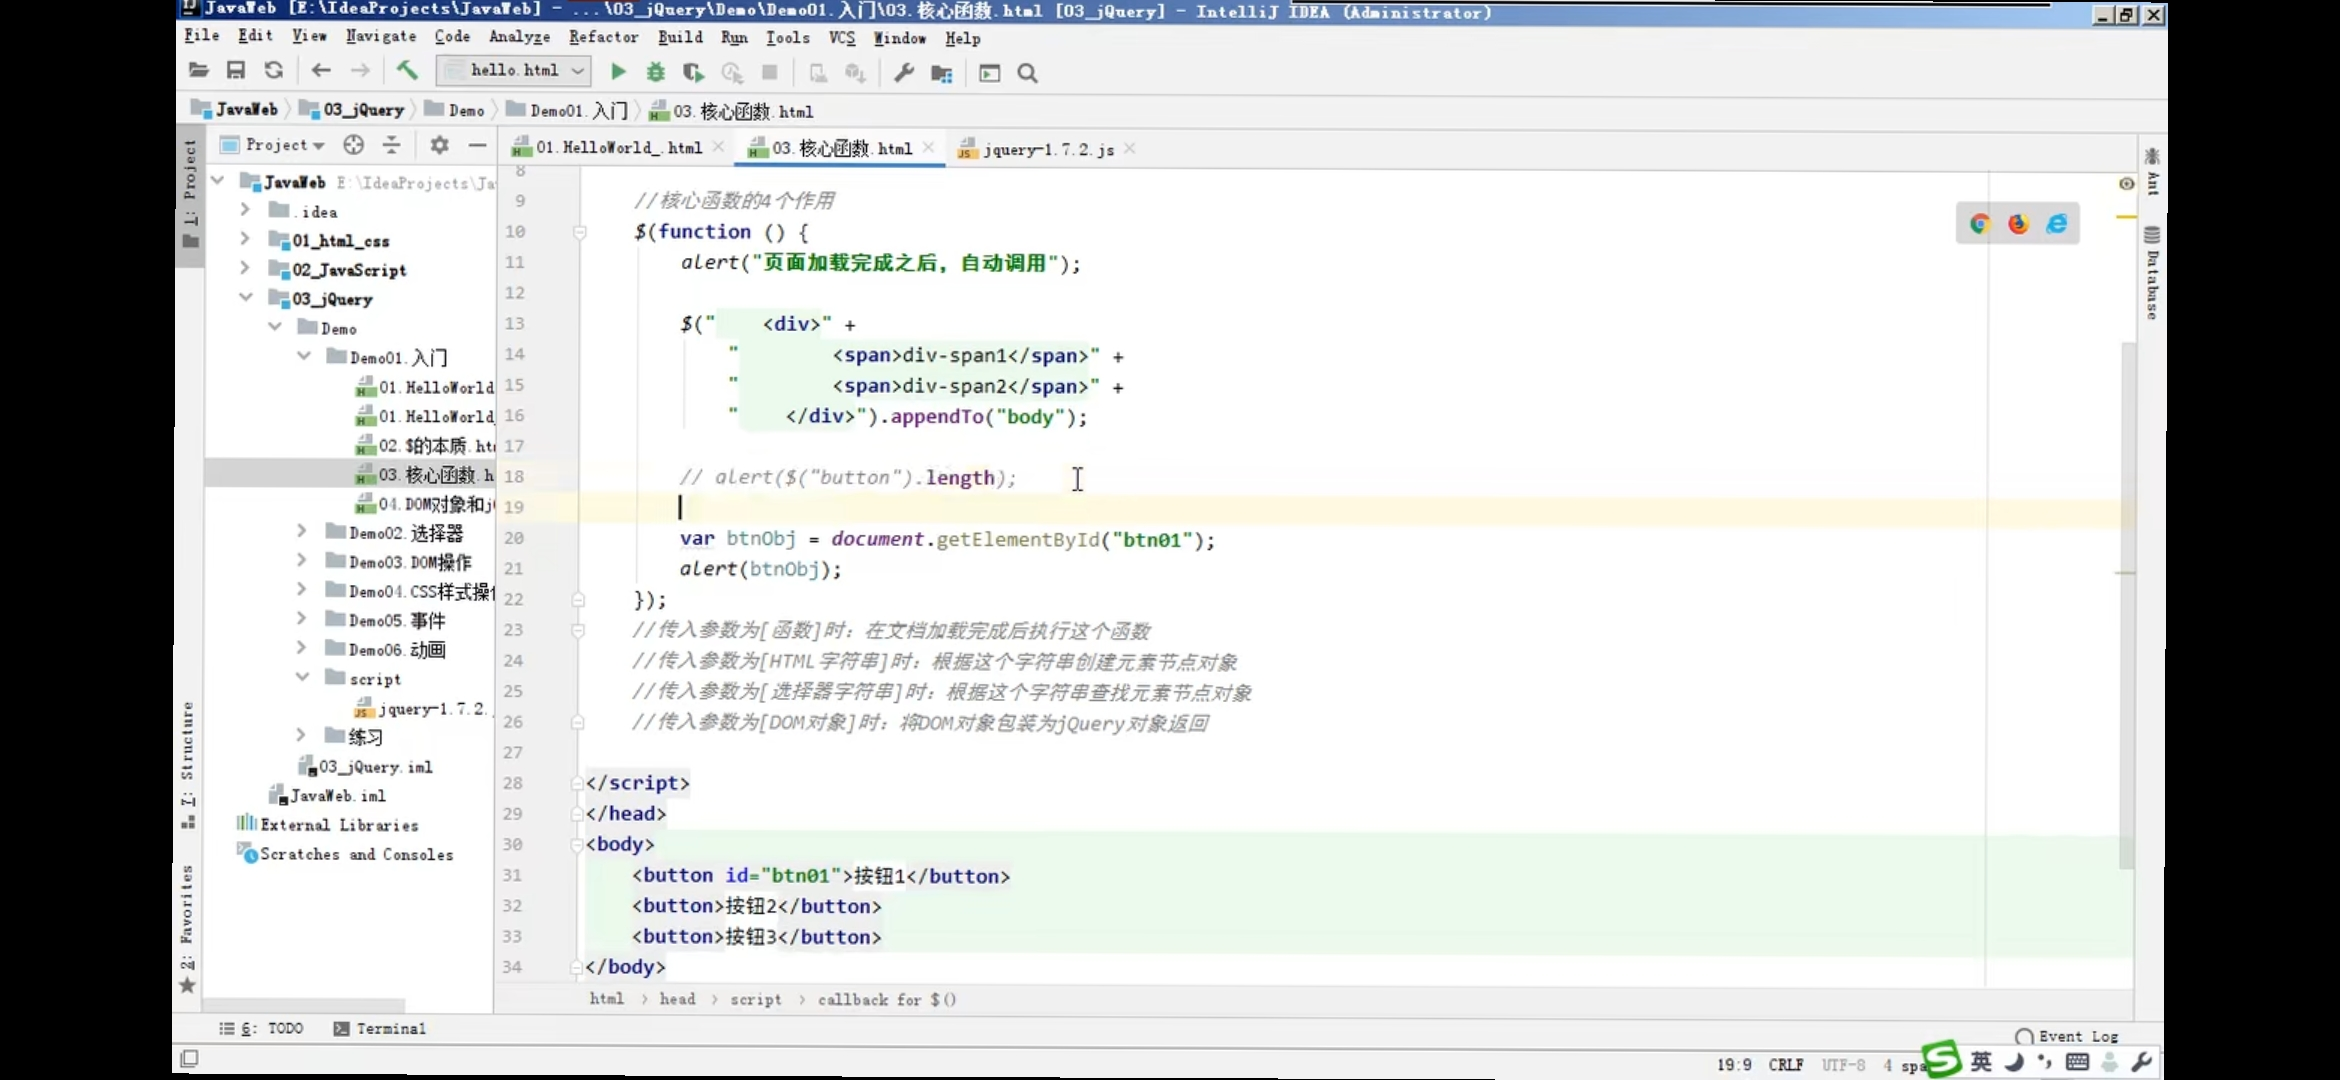Click the UTF-8 encoding in status bar
Screen dimensions: 2340x1080
pos(1843,1065)
